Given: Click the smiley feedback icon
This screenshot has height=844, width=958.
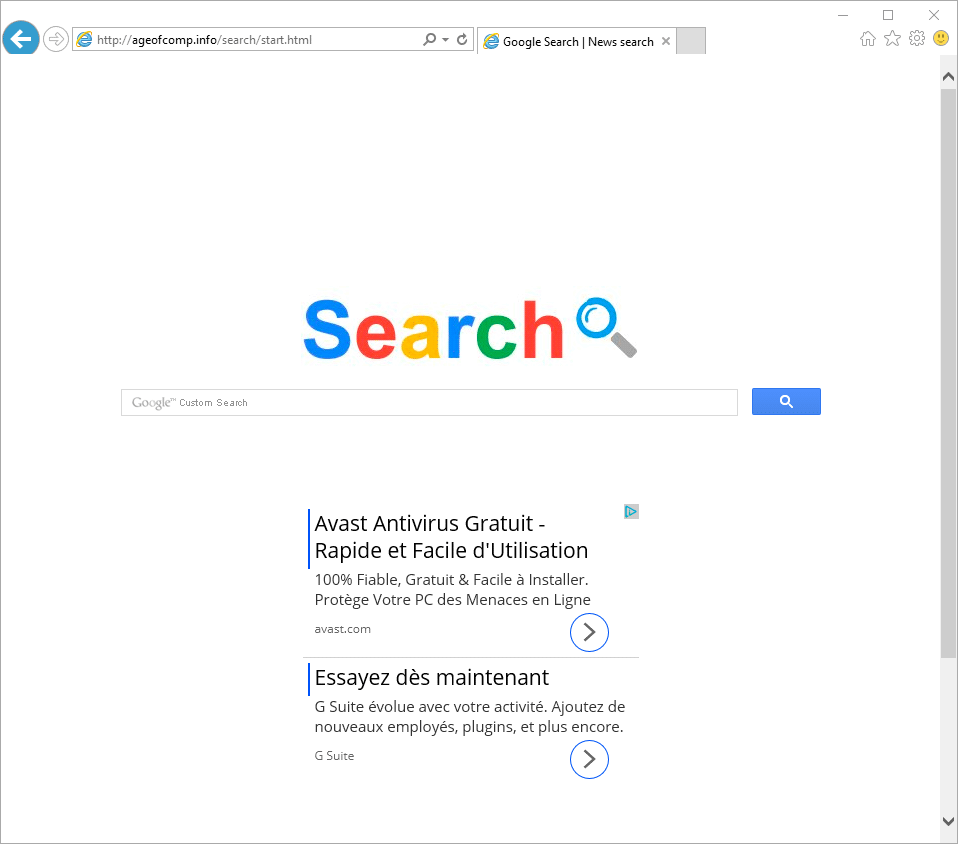Looking at the screenshot, I should [x=941, y=39].
